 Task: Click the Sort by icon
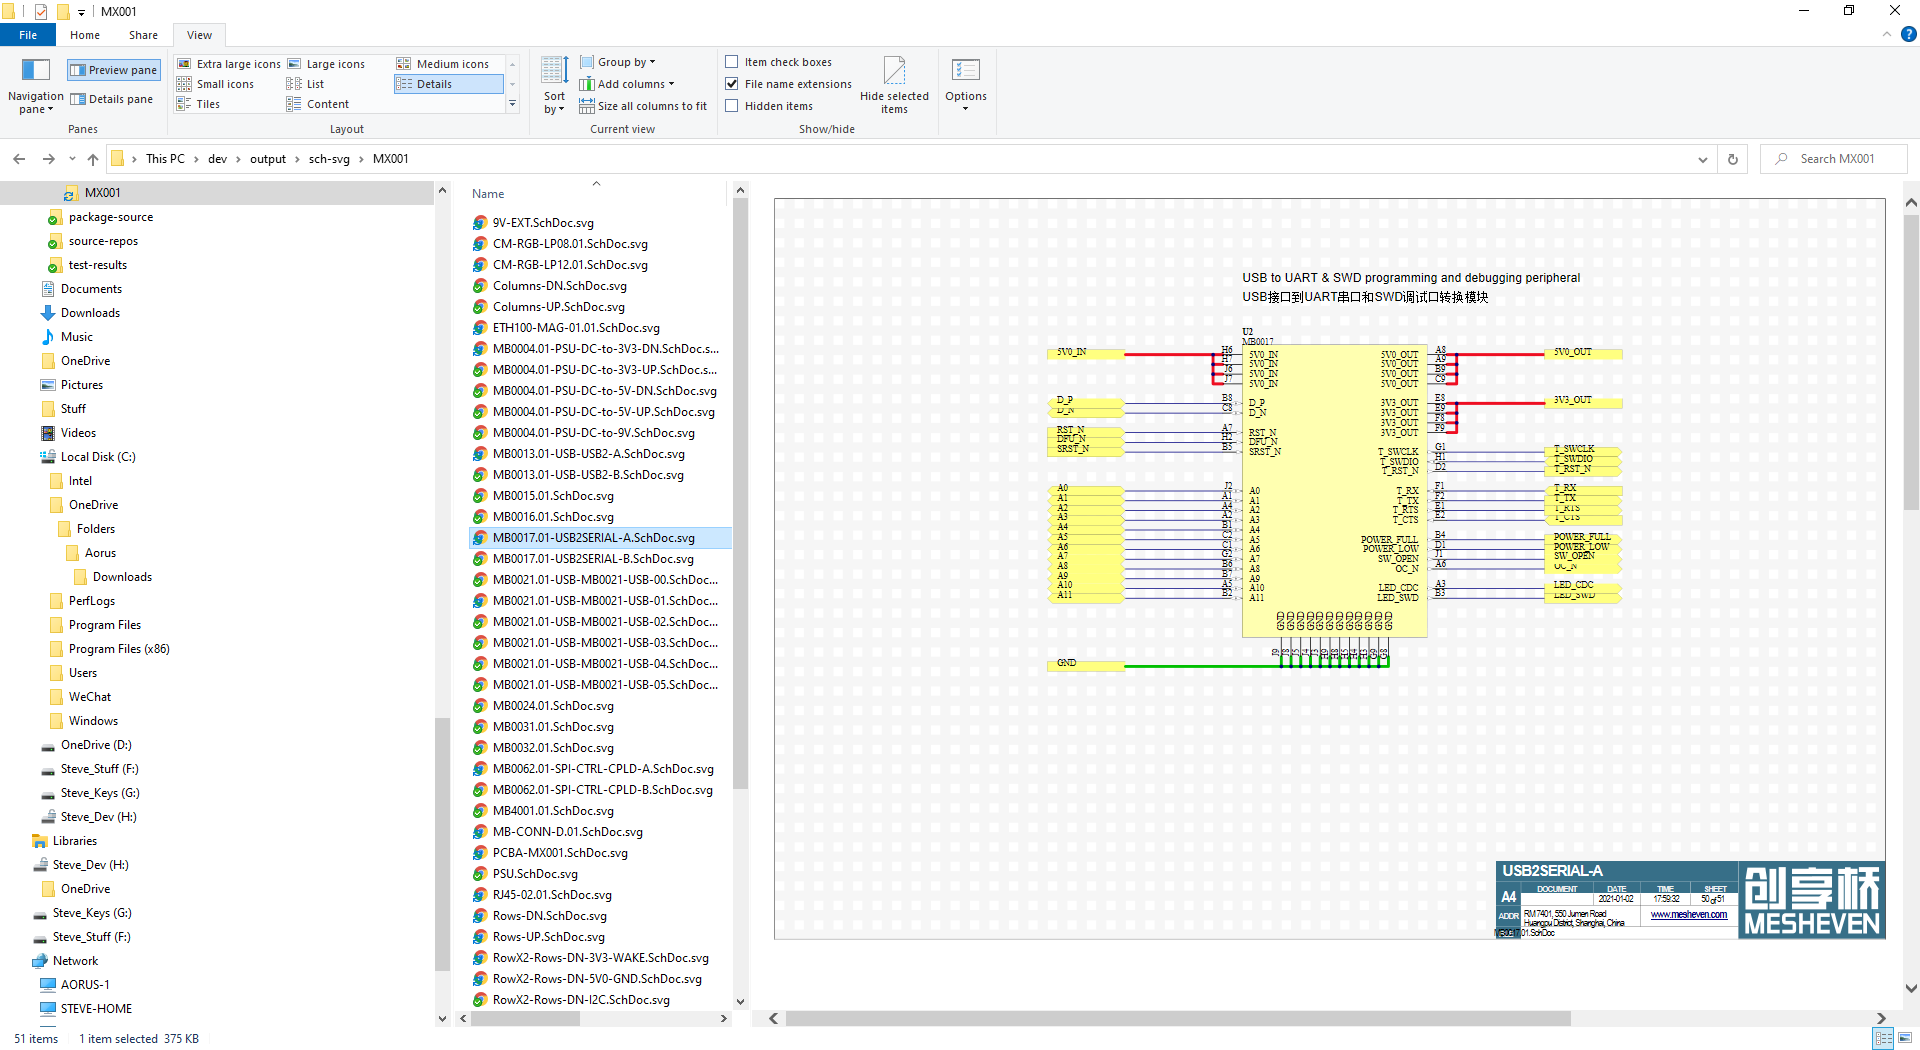554,71
